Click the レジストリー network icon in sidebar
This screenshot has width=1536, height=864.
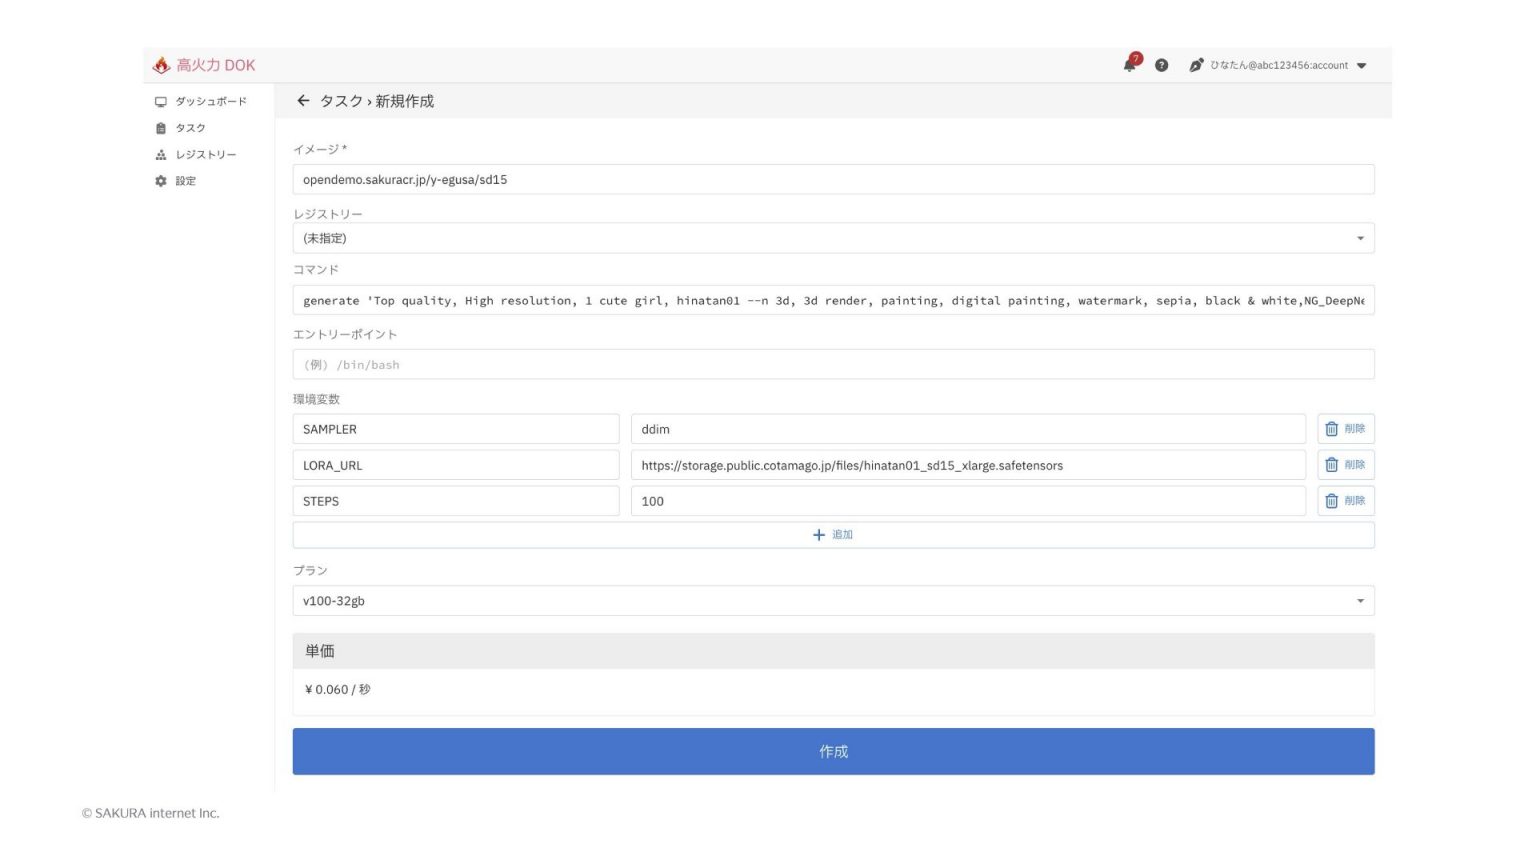[161, 154]
